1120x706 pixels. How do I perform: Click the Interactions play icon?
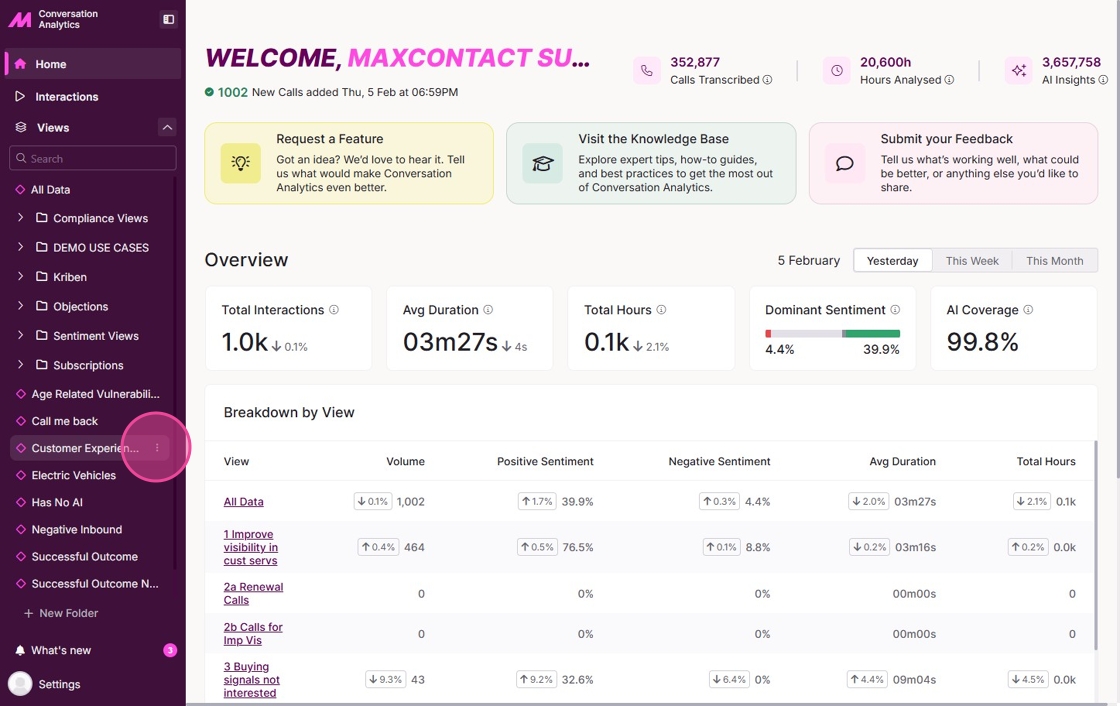click(x=20, y=96)
